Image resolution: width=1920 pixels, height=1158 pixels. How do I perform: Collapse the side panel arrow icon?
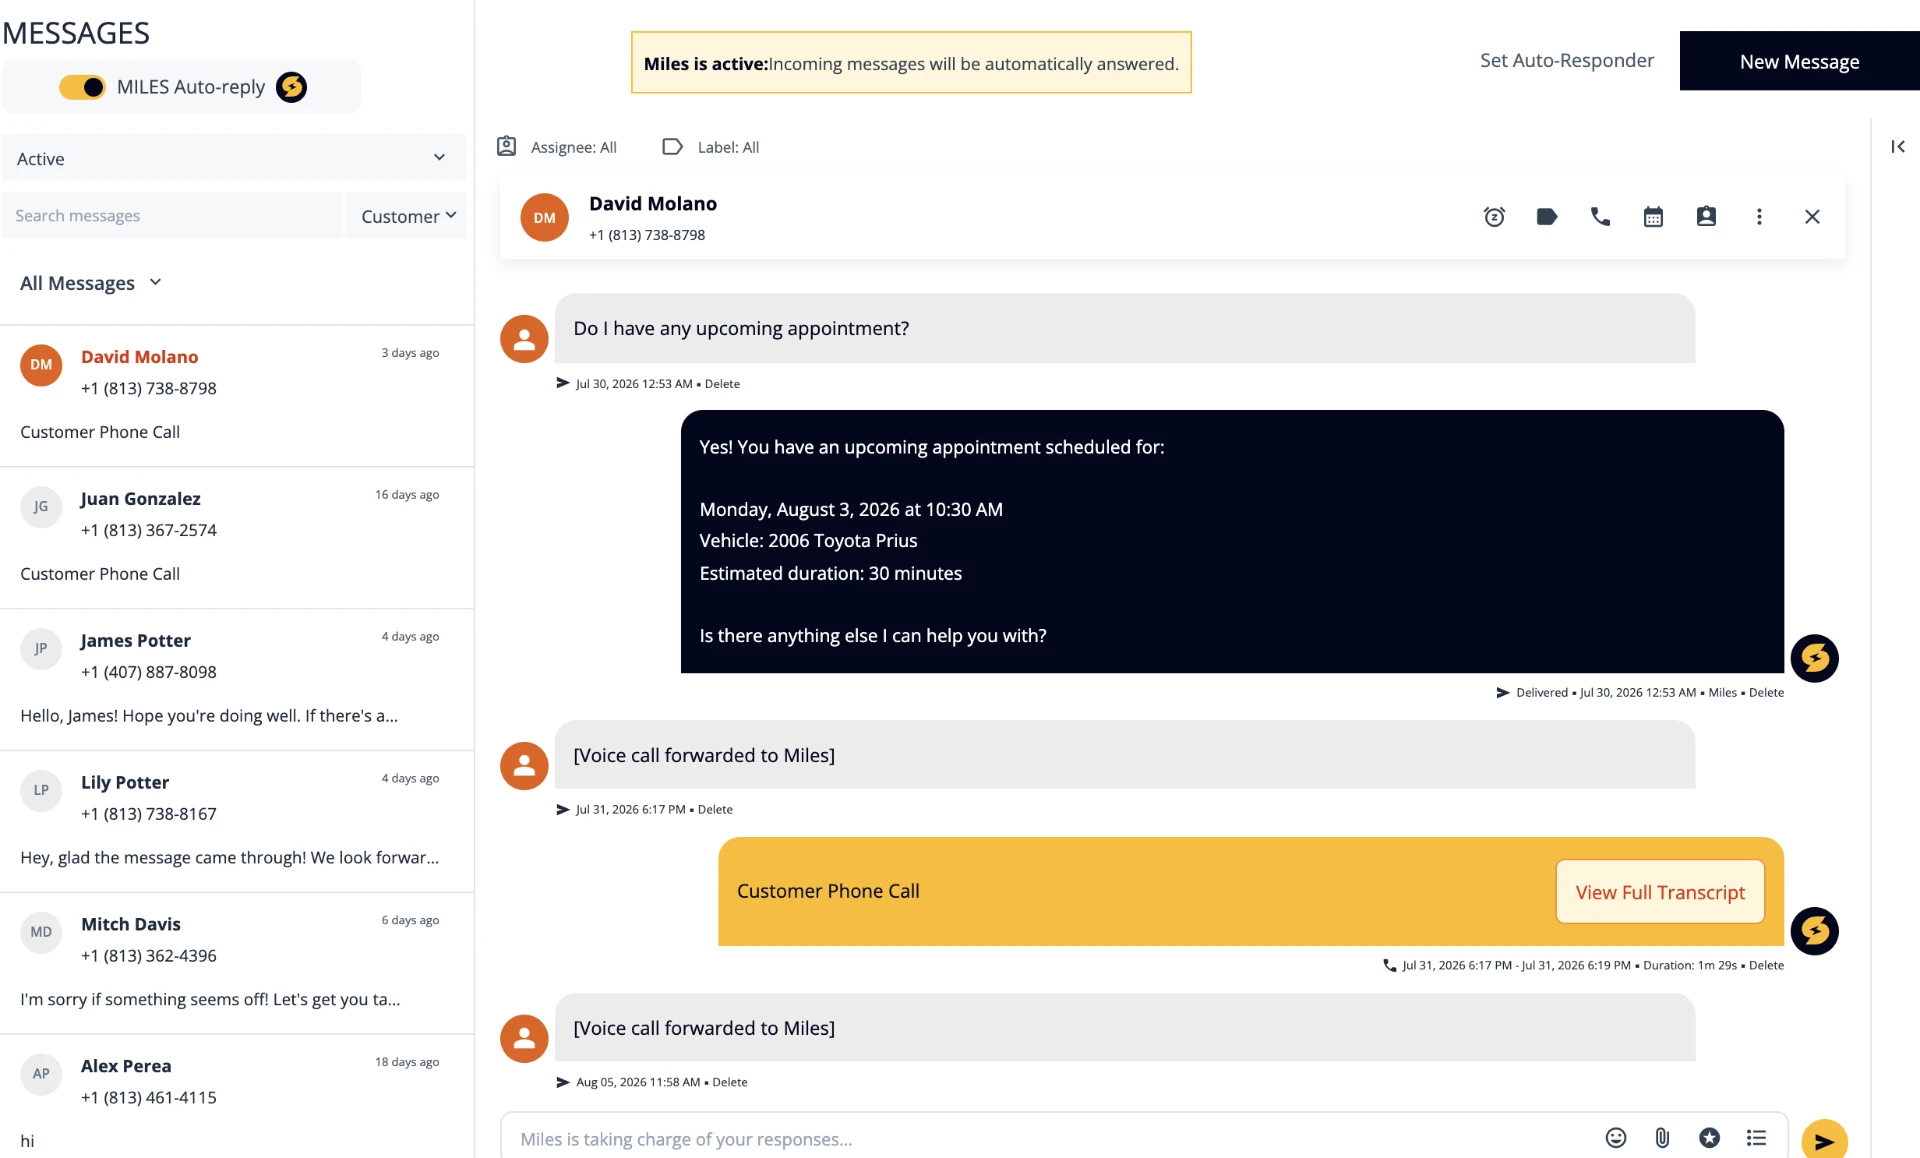[1897, 147]
